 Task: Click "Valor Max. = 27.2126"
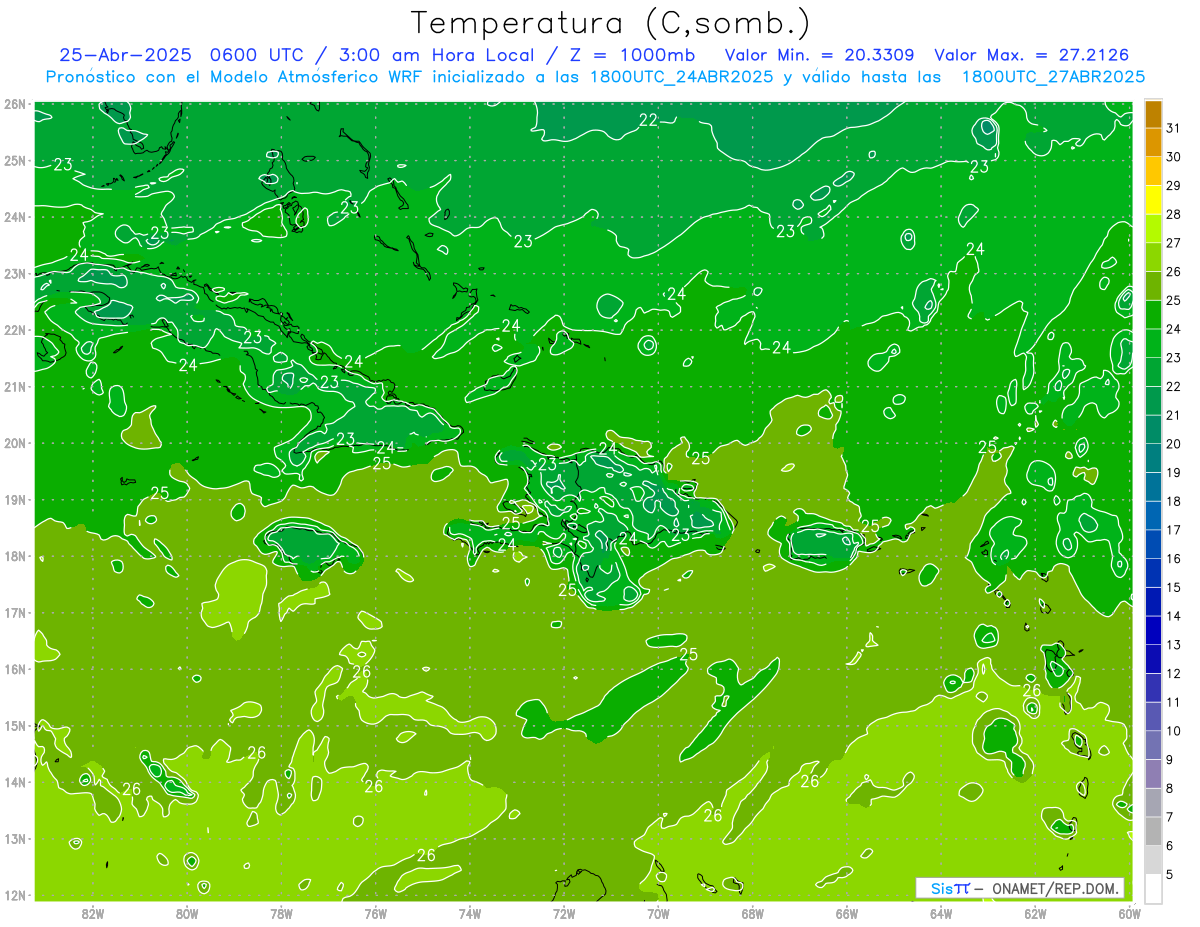[x=1031, y=55]
